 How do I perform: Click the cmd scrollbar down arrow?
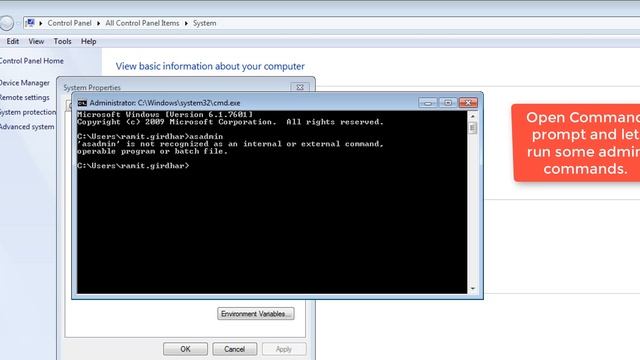[x=473, y=289]
